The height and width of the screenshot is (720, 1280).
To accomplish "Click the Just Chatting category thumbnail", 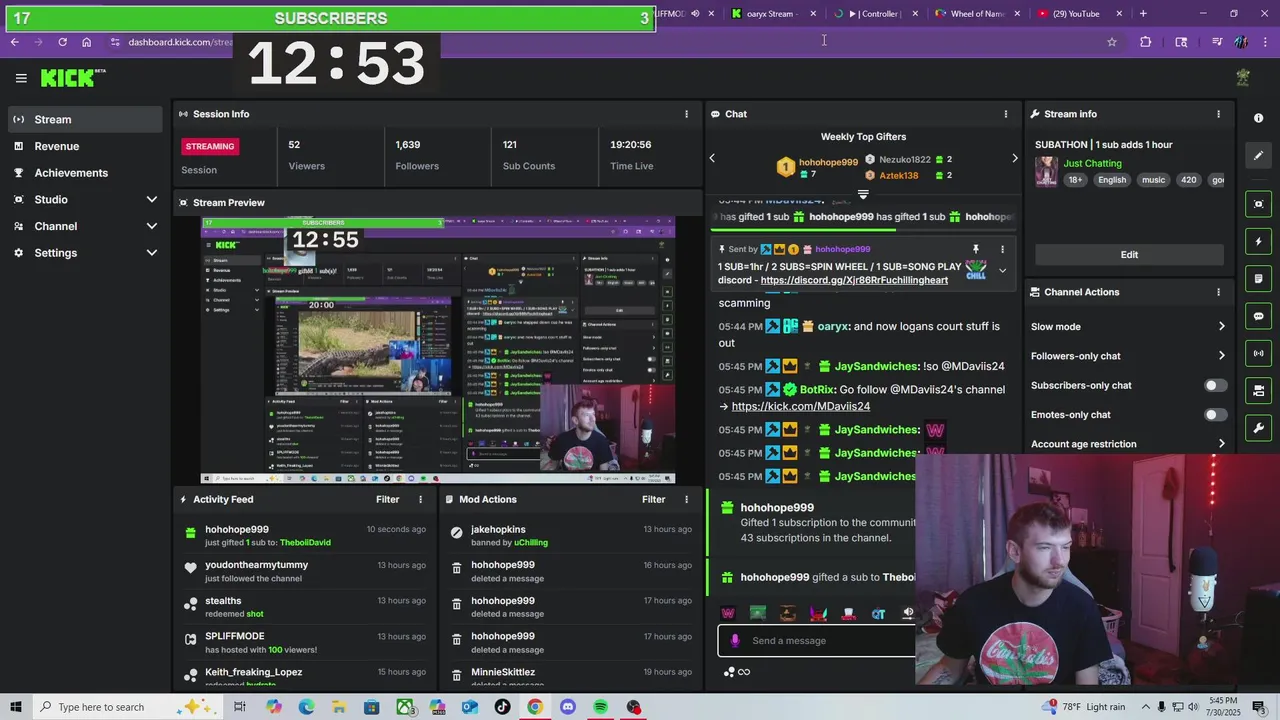I will (x=1046, y=171).
